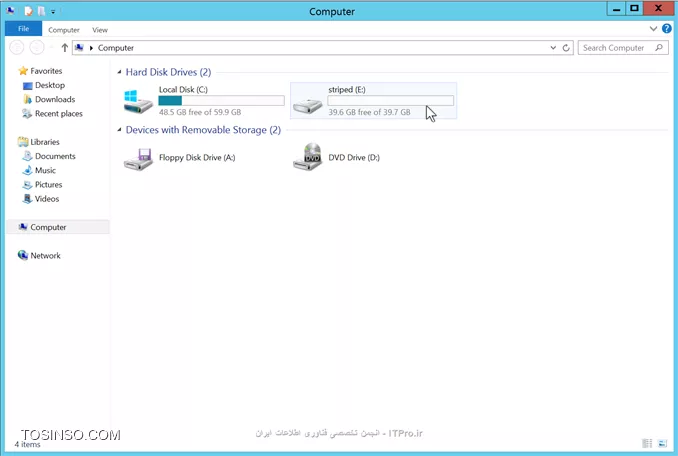This screenshot has width=678, height=456.
Task: Click the Network globe icon
Action: coord(23,255)
